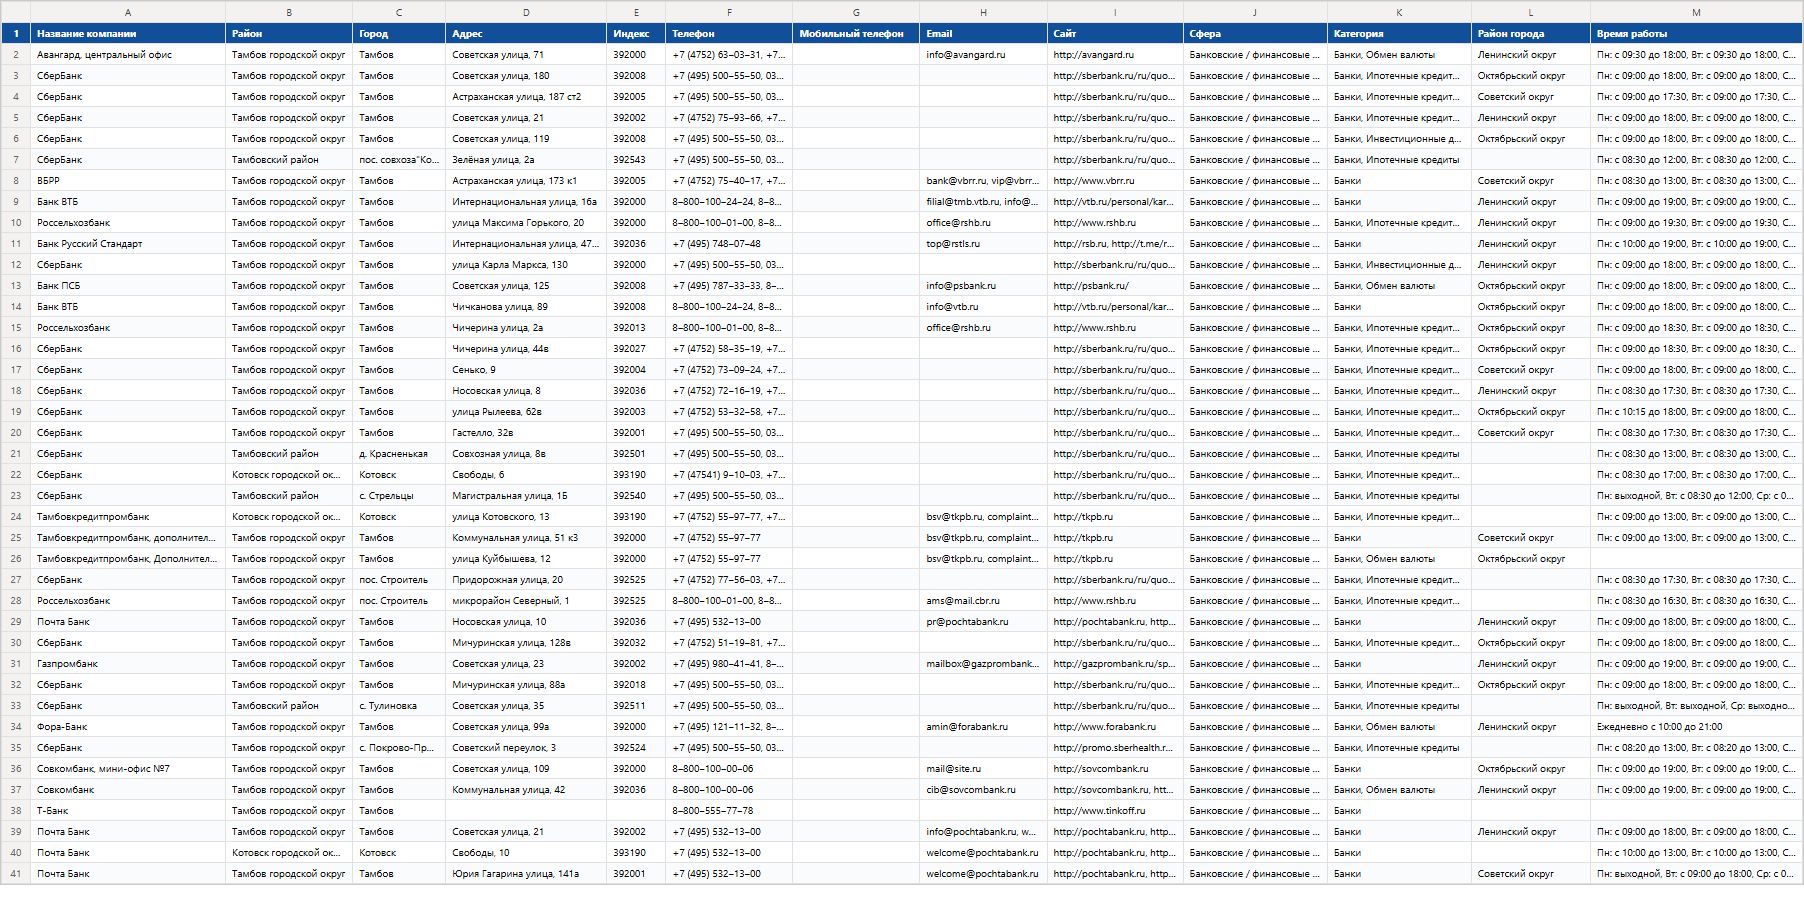This screenshot has width=1804, height=902.
Task: Click the email cell "ams@mail.cbr.ru"
Action: [984, 601]
